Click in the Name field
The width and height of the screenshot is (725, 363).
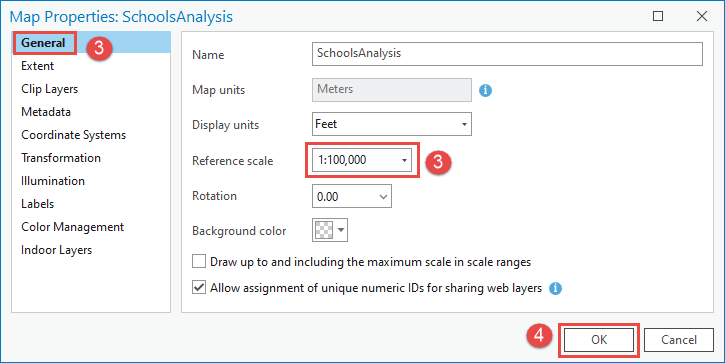(507, 54)
